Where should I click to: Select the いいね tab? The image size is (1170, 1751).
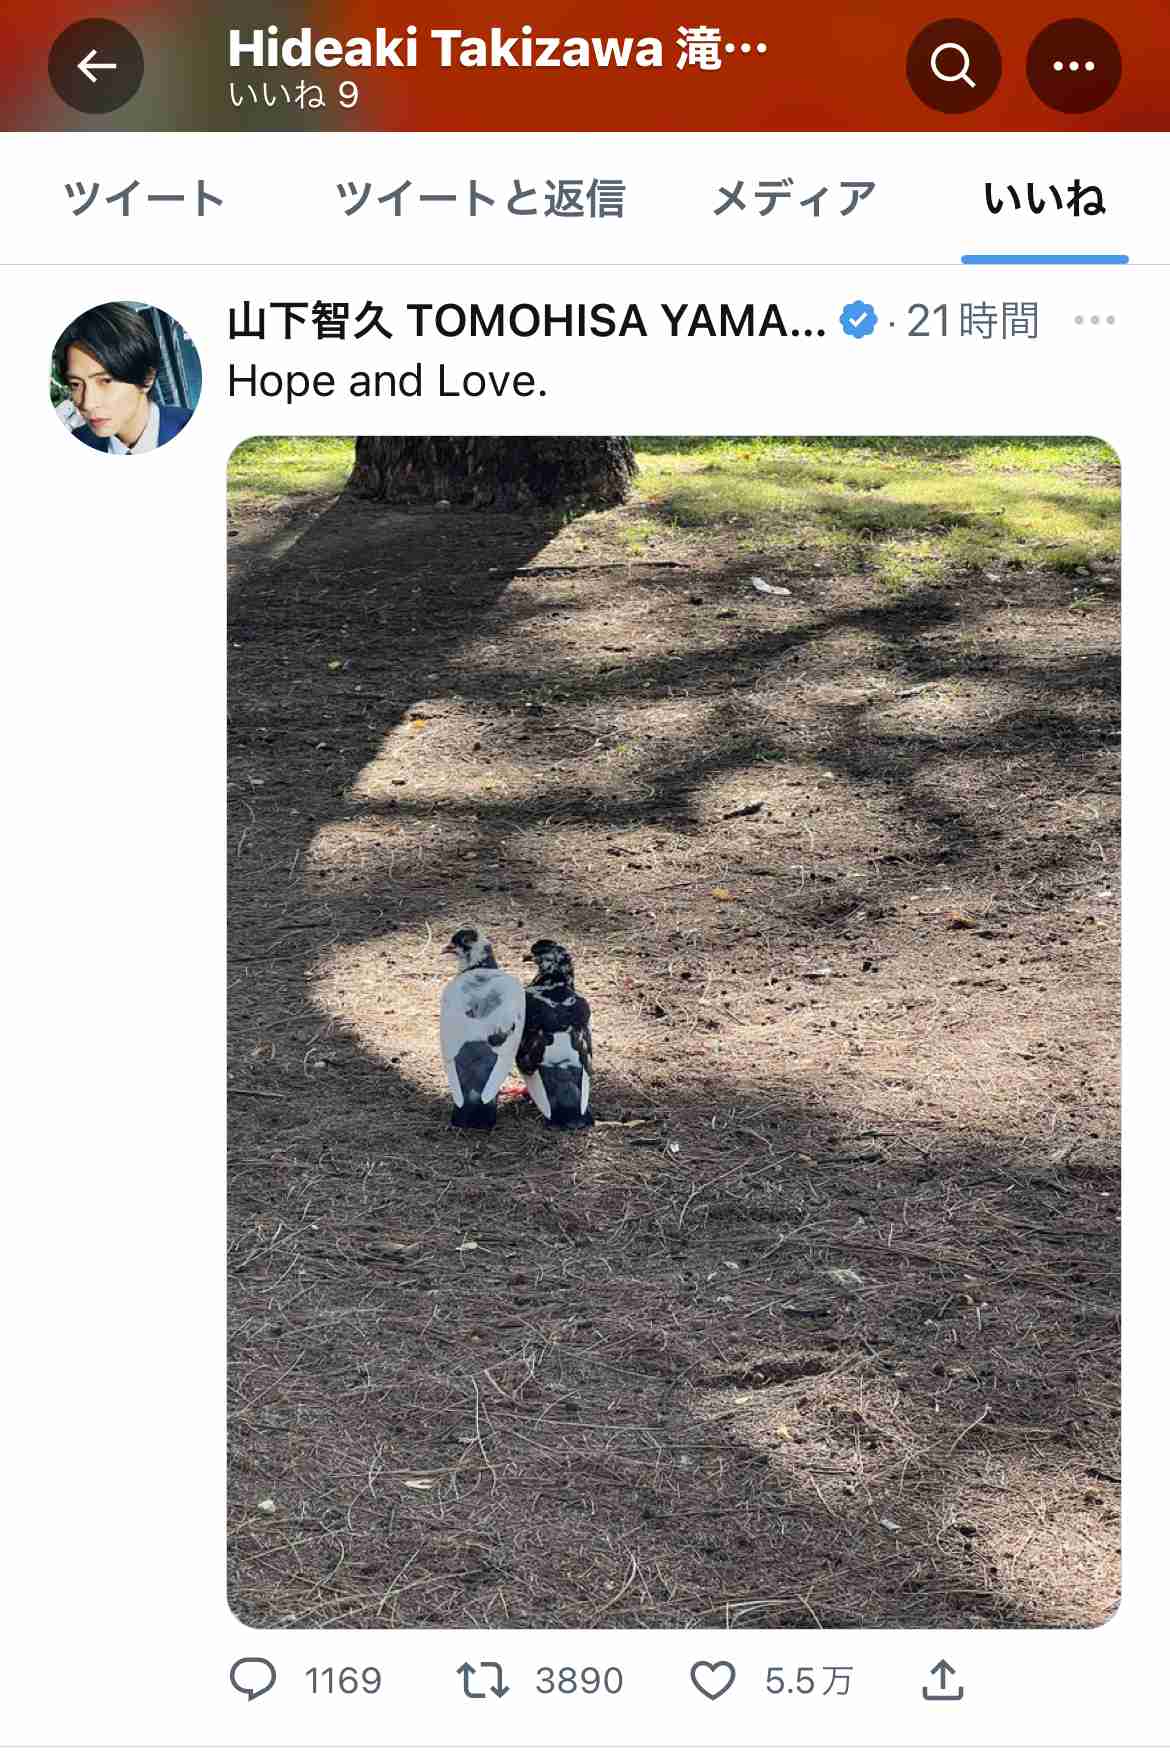click(1045, 198)
